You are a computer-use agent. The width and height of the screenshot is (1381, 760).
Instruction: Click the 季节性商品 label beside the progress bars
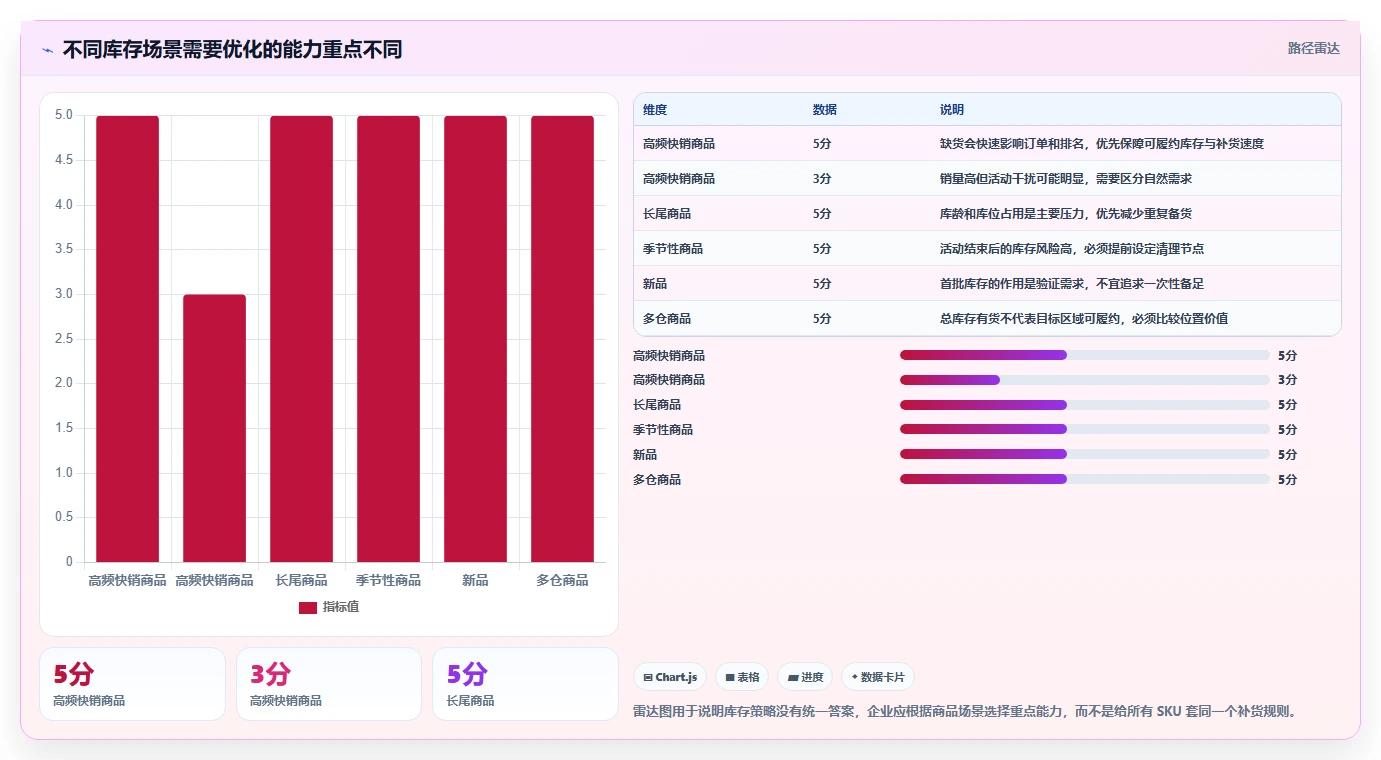click(x=663, y=430)
